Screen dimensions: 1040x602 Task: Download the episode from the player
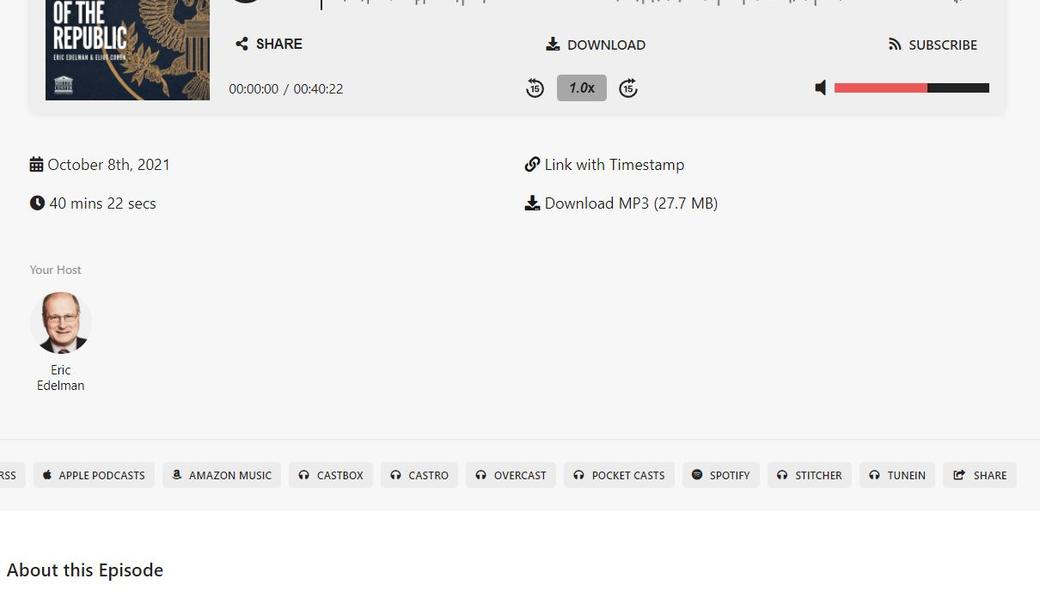tap(596, 45)
